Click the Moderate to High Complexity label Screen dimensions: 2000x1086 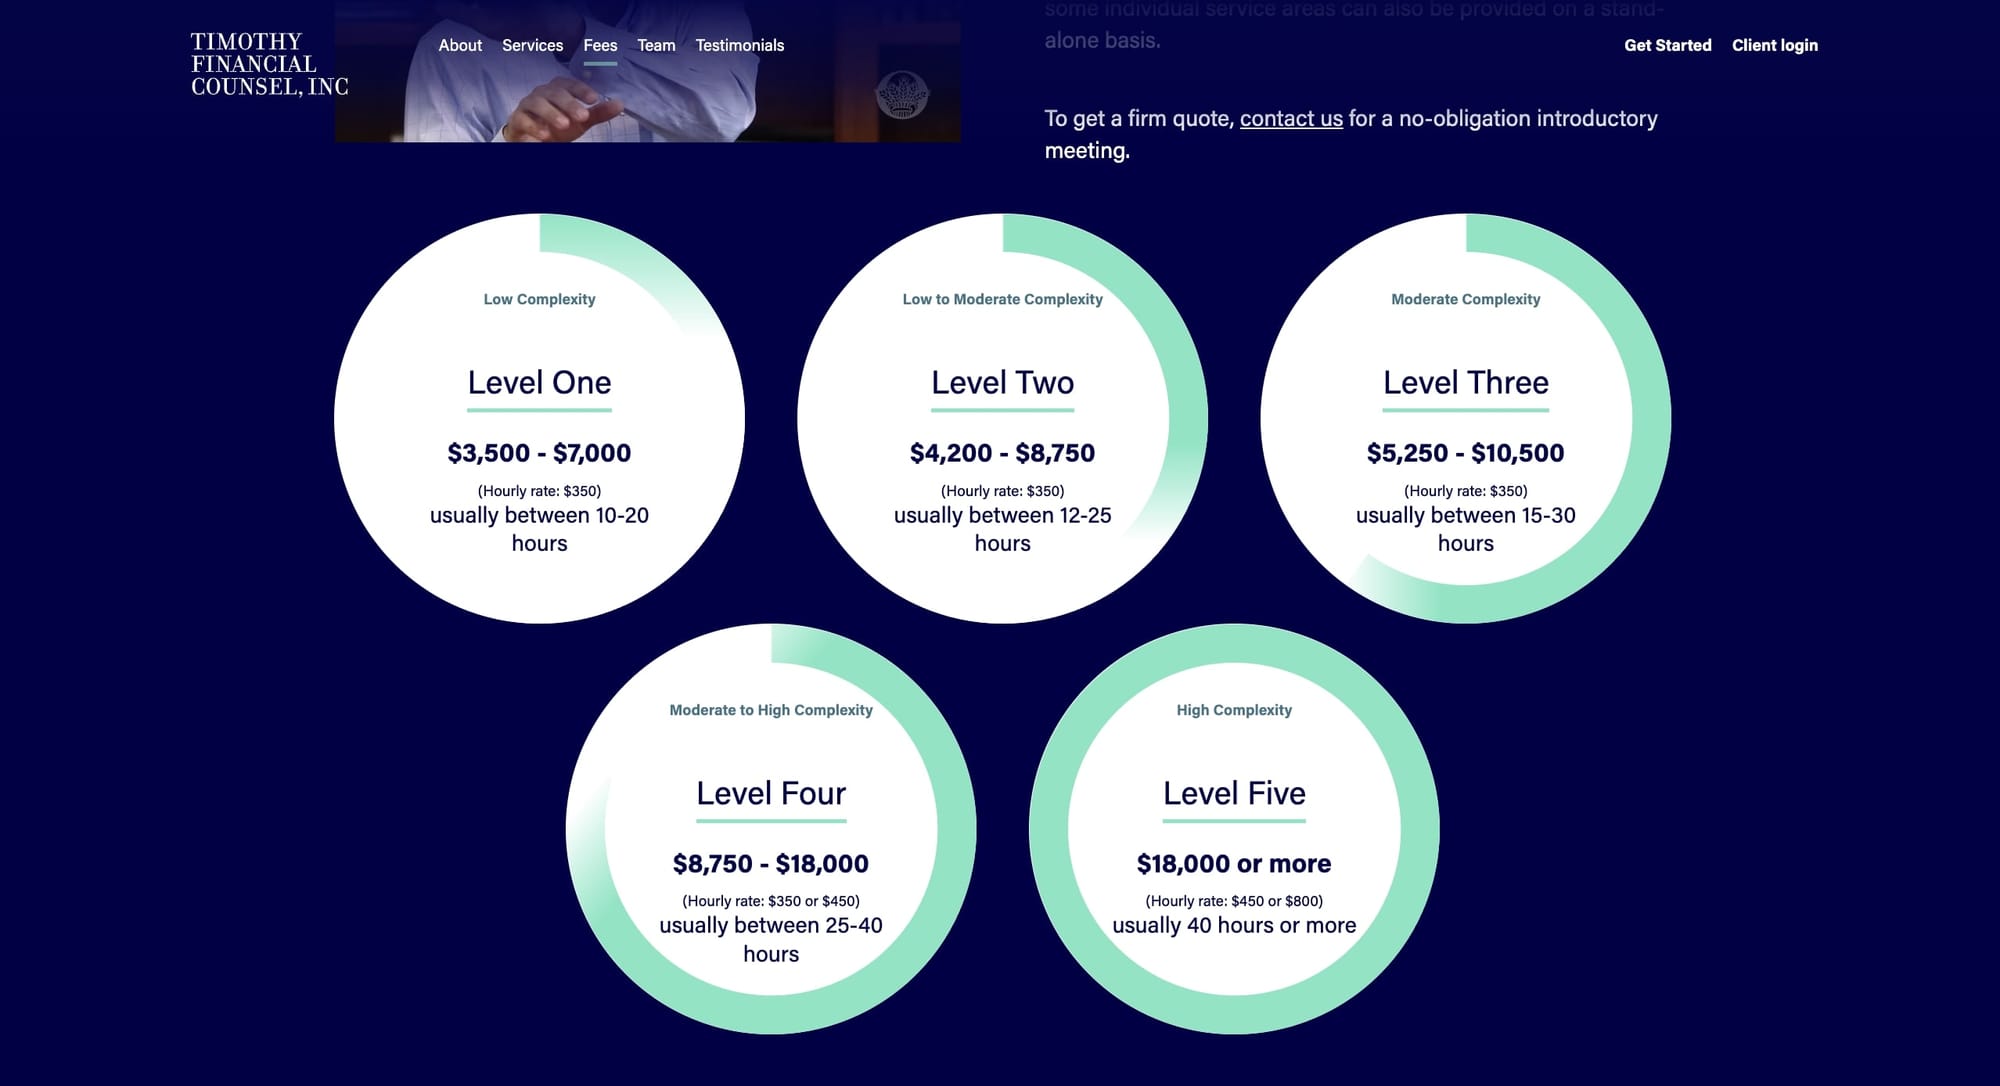coord(770,710)
